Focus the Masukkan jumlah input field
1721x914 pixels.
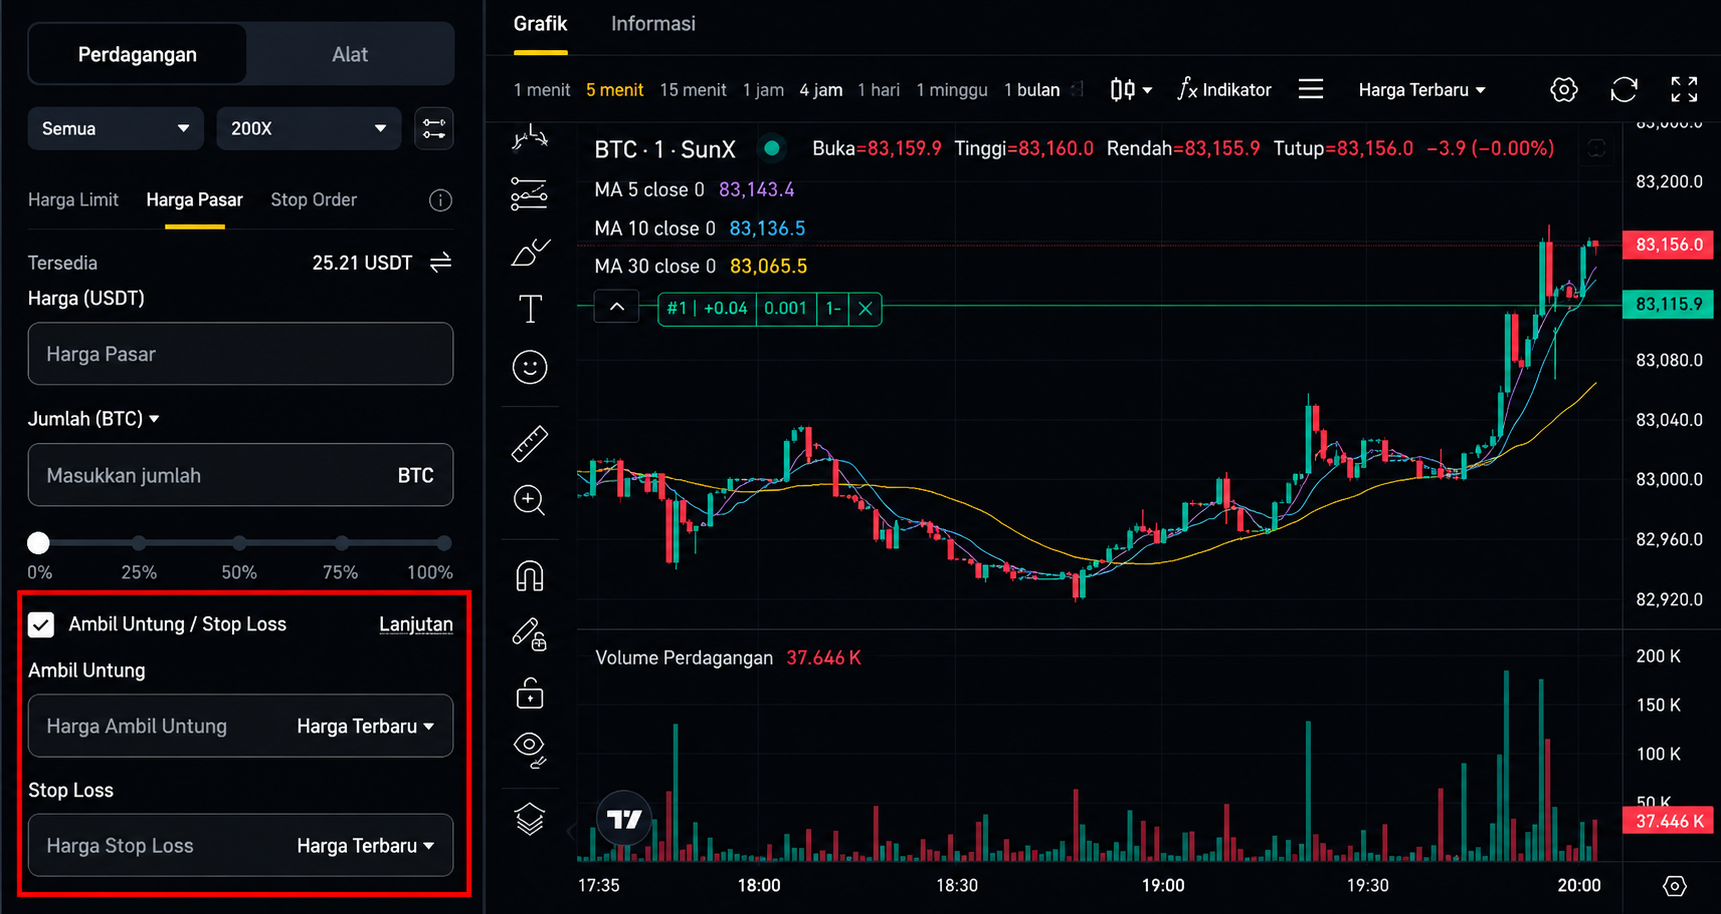(240, 475)
